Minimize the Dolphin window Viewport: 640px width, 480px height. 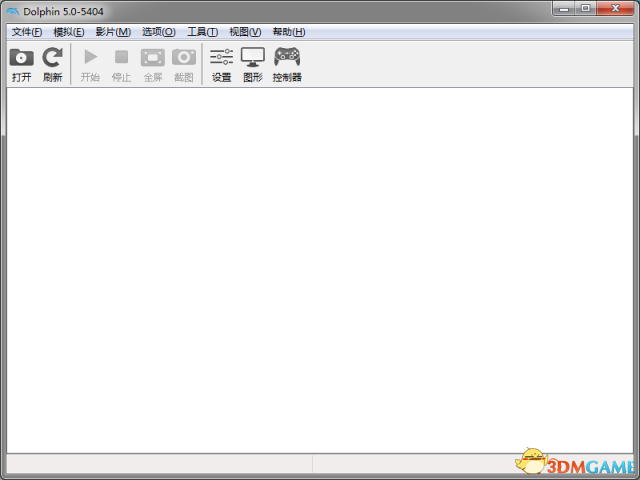pyautogui.click(x=564, y=8)
